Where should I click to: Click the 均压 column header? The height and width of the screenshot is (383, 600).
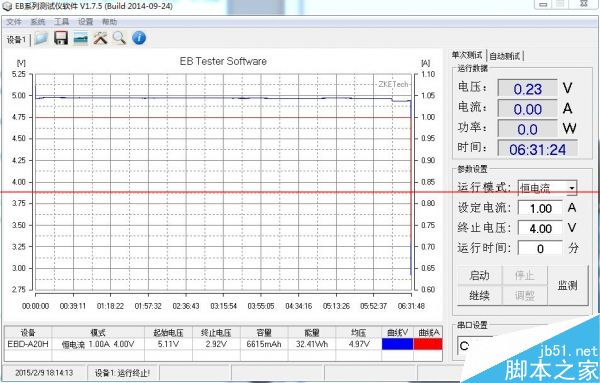(359, 332)
